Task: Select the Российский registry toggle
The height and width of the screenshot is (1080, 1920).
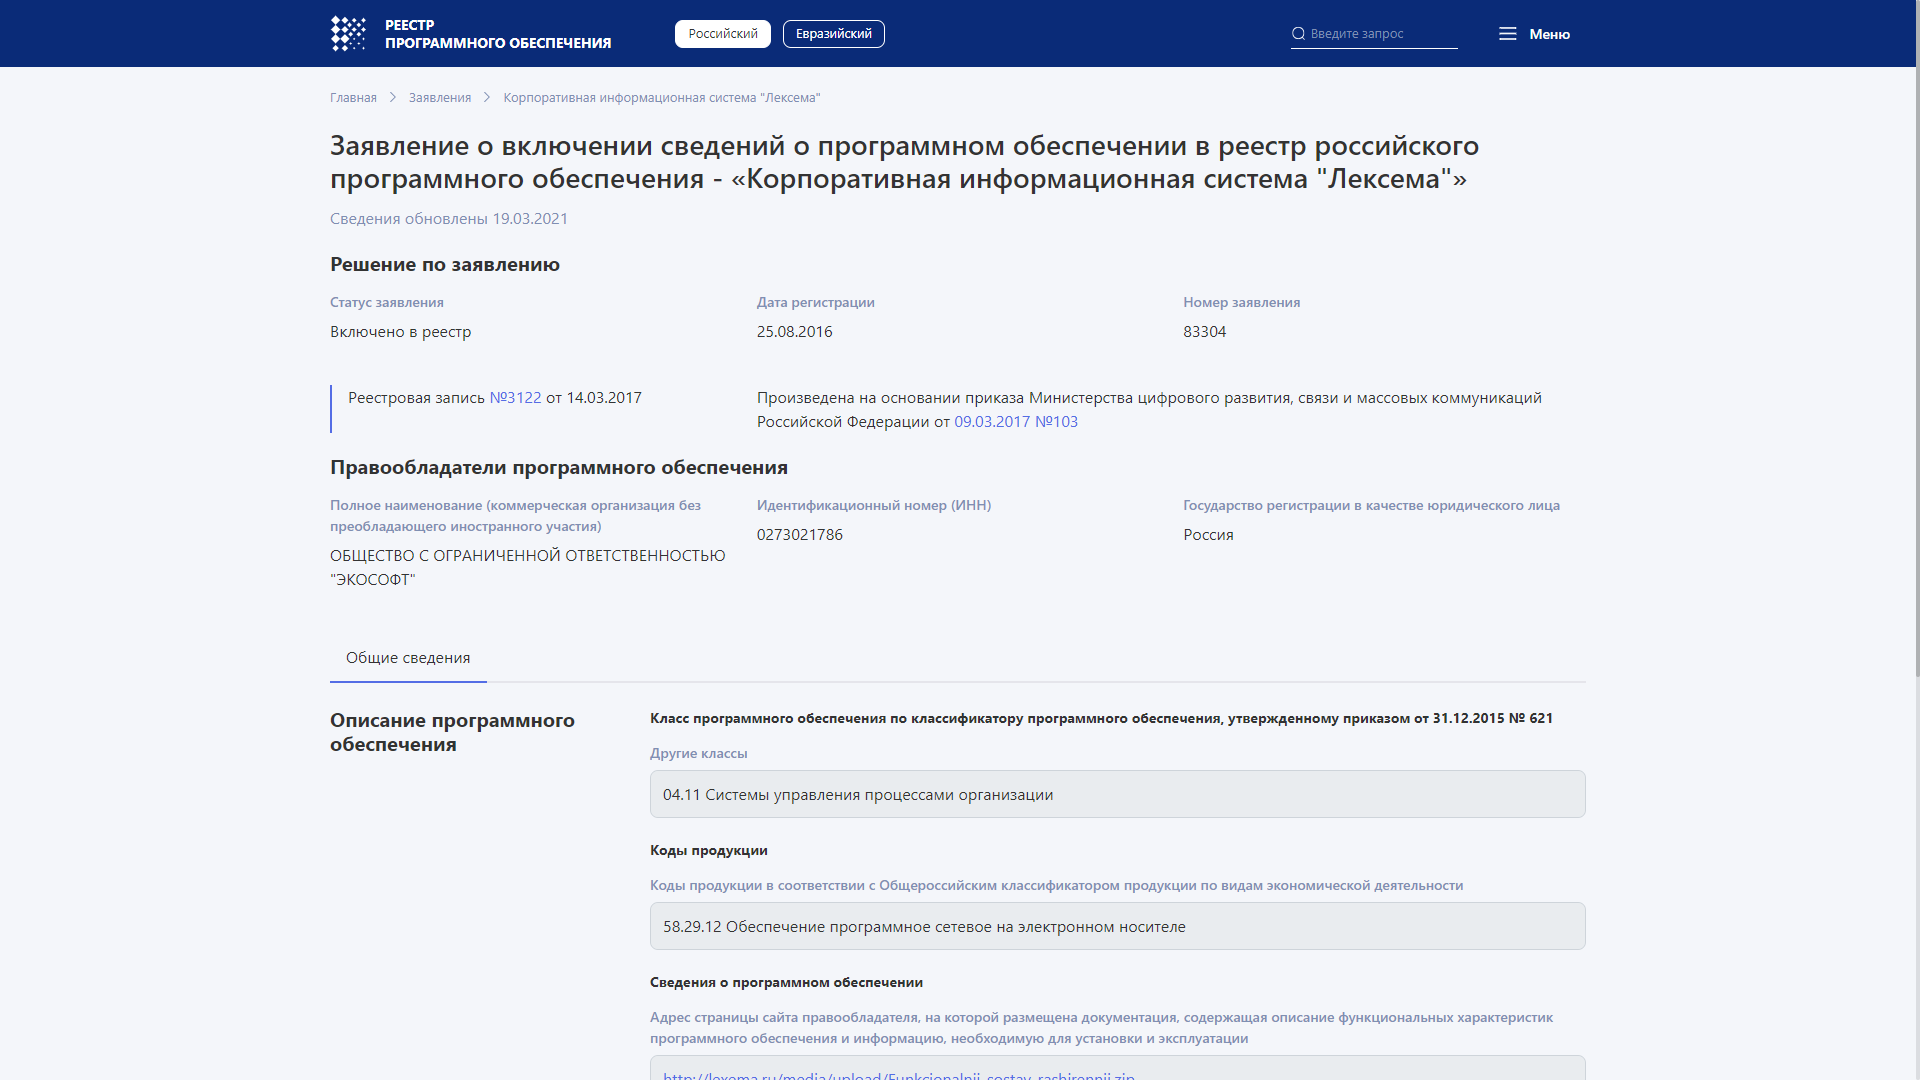Action: [723, 34]
